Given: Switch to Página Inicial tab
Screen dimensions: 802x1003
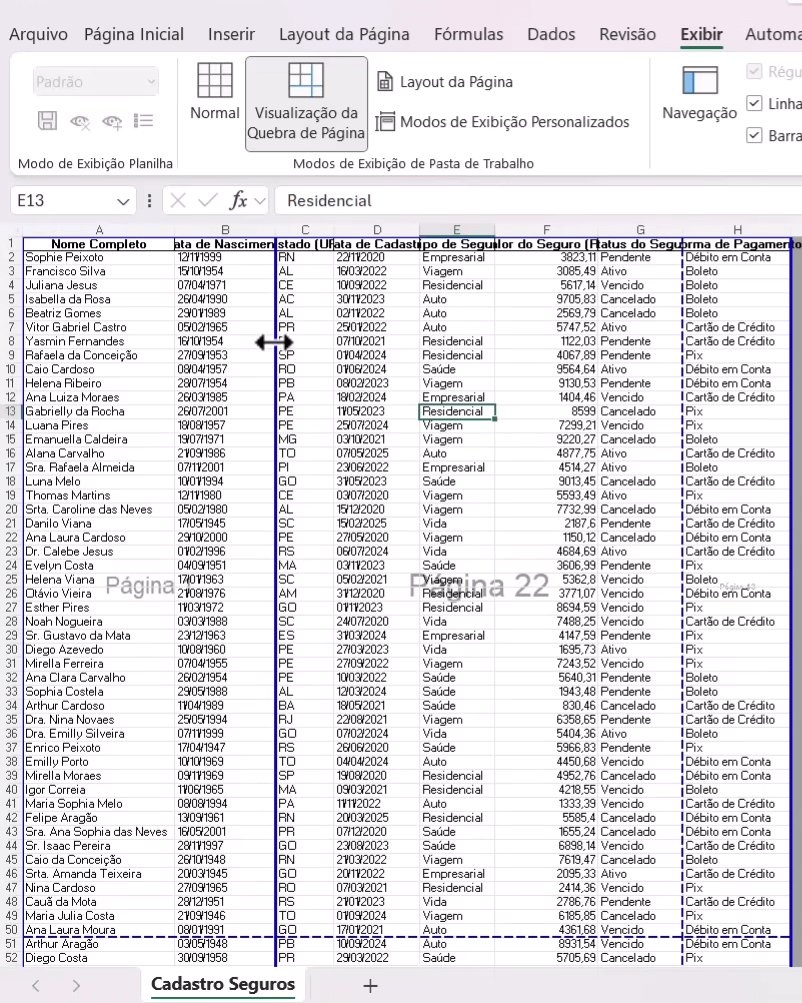Looking at the screenshot, I should (x=134, y=34).
